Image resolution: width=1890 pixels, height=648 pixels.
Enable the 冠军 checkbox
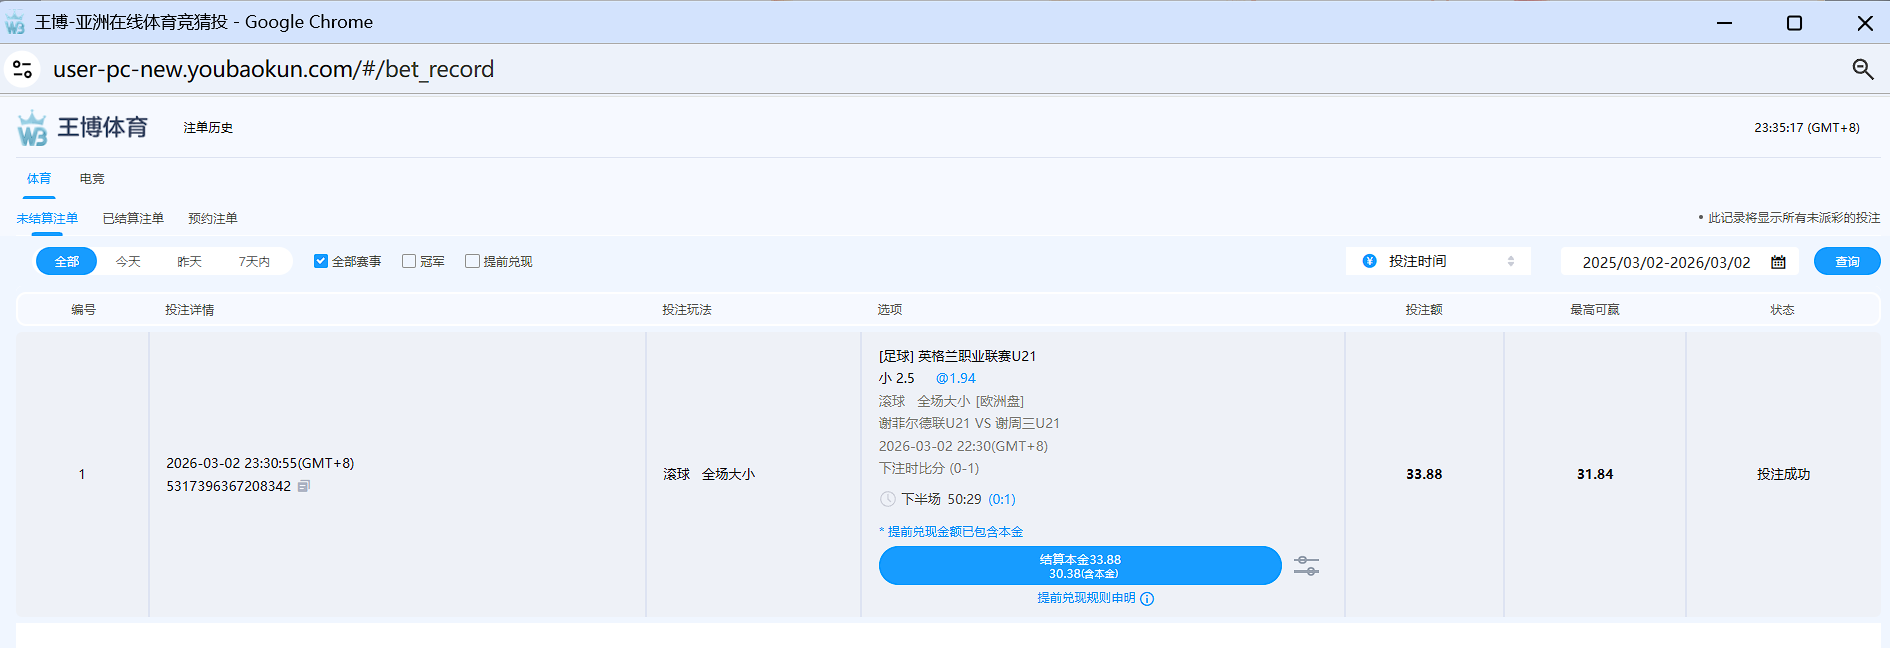point(409,261)
